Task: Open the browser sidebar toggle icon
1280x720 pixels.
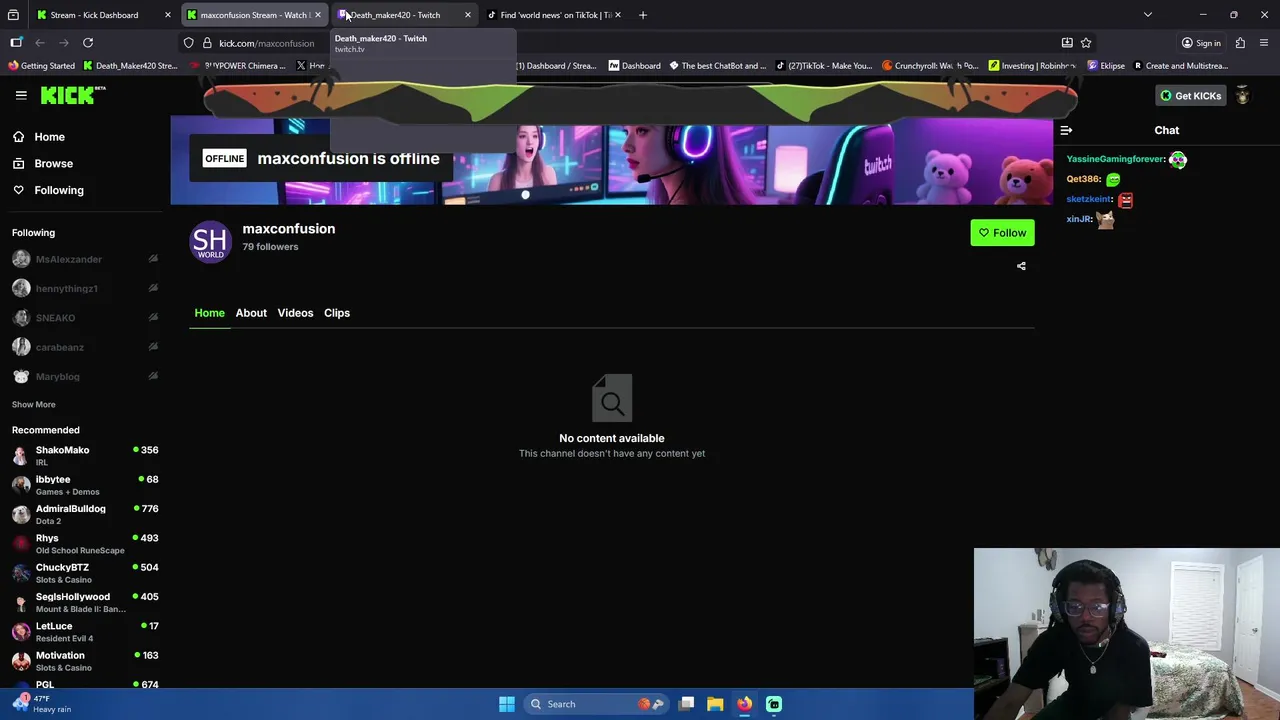Action: pos(16,43)
